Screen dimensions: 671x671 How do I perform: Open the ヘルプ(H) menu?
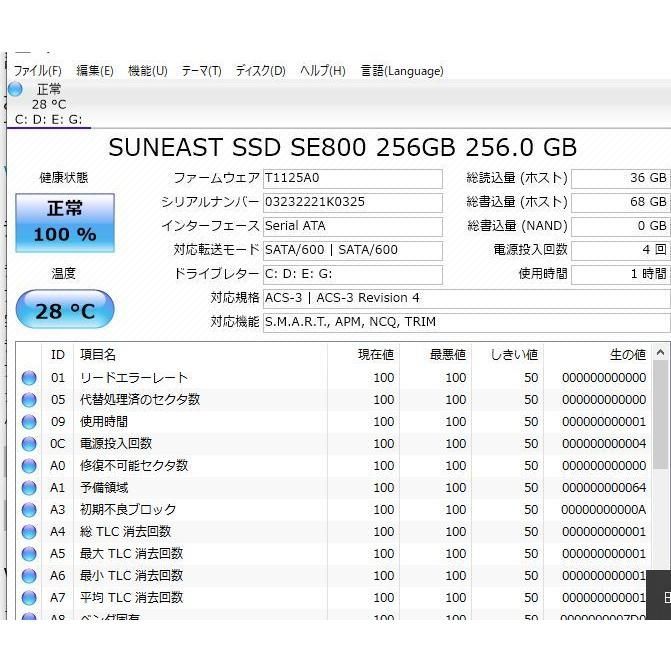(323, 71)
